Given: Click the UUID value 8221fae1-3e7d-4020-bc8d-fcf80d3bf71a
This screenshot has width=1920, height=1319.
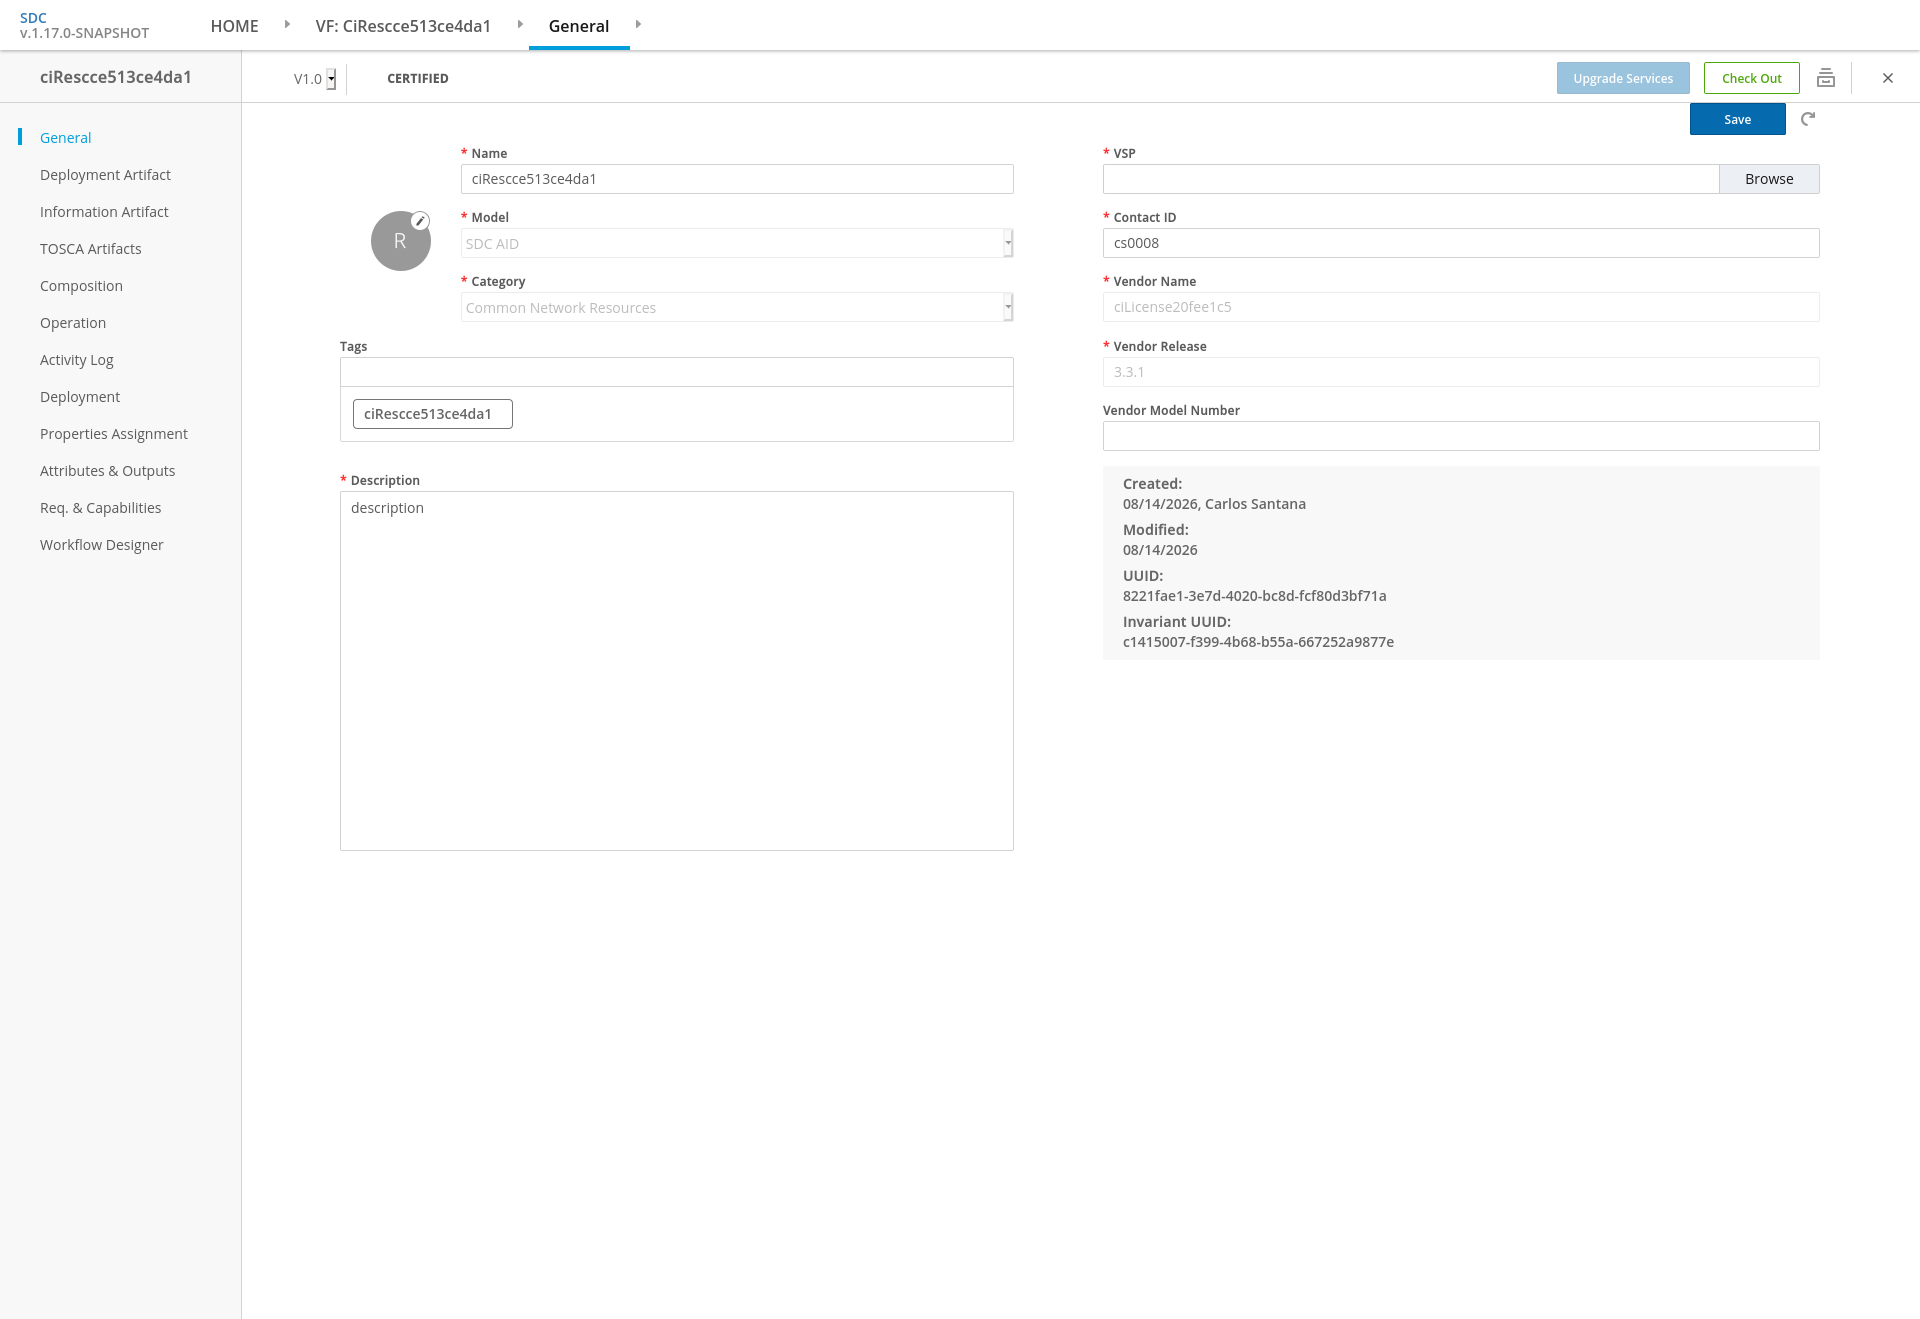Looking at the screenshot, I should point(1254,596).
